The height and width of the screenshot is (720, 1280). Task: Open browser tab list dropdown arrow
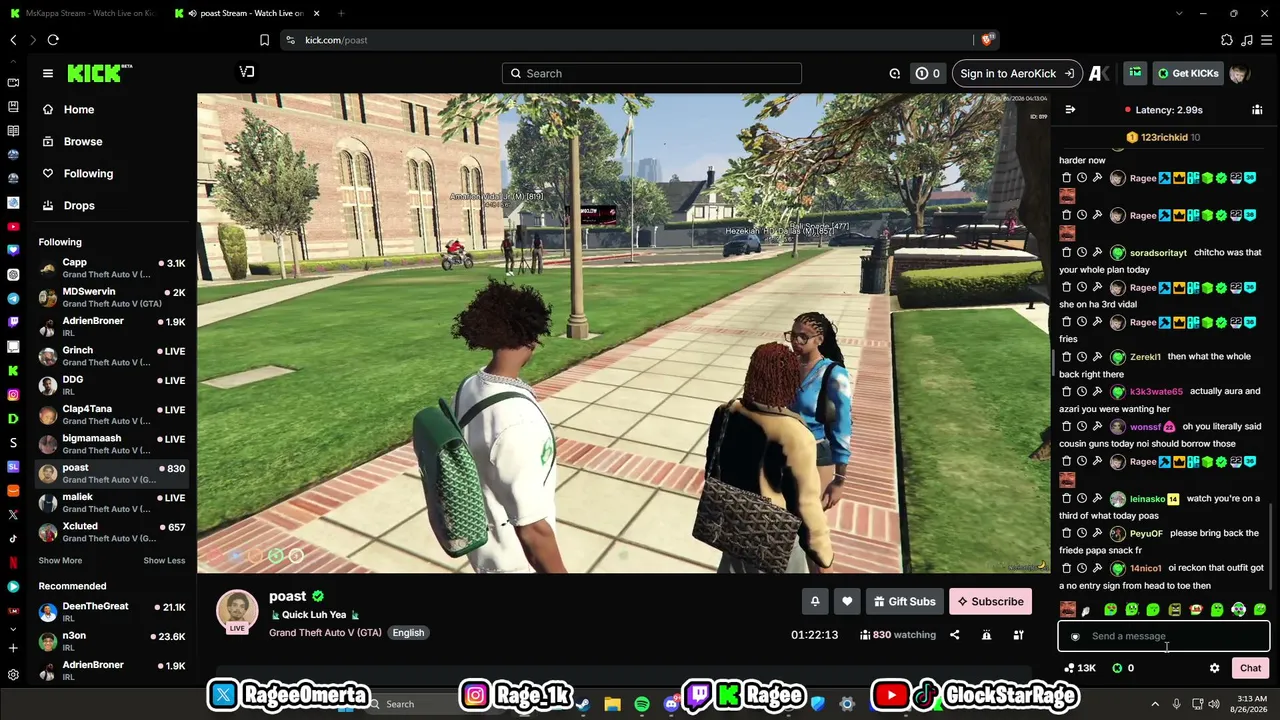[1178, 13]
